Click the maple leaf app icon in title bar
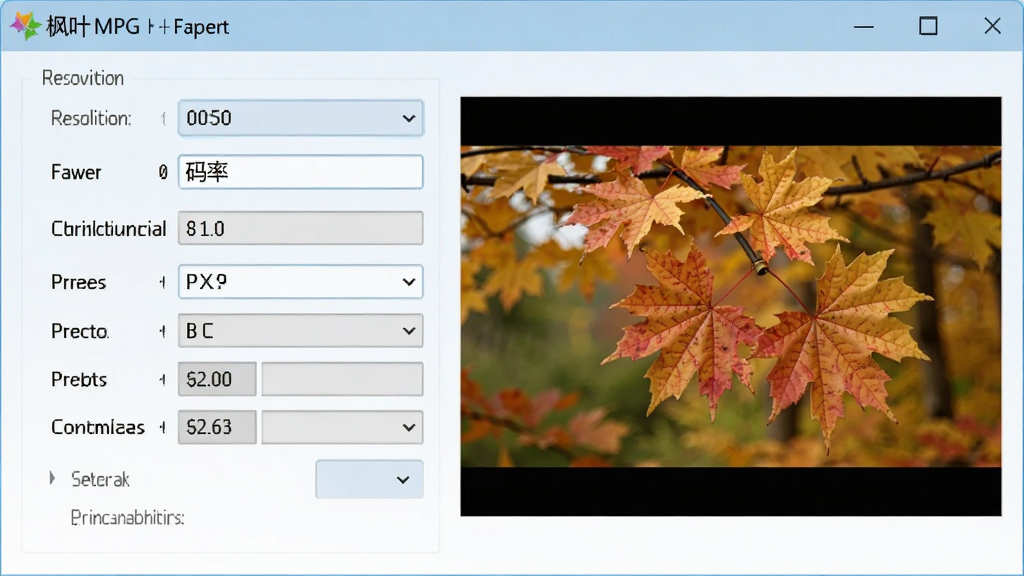This screenshot has width=1024, height=576. (x=25, y=26)
